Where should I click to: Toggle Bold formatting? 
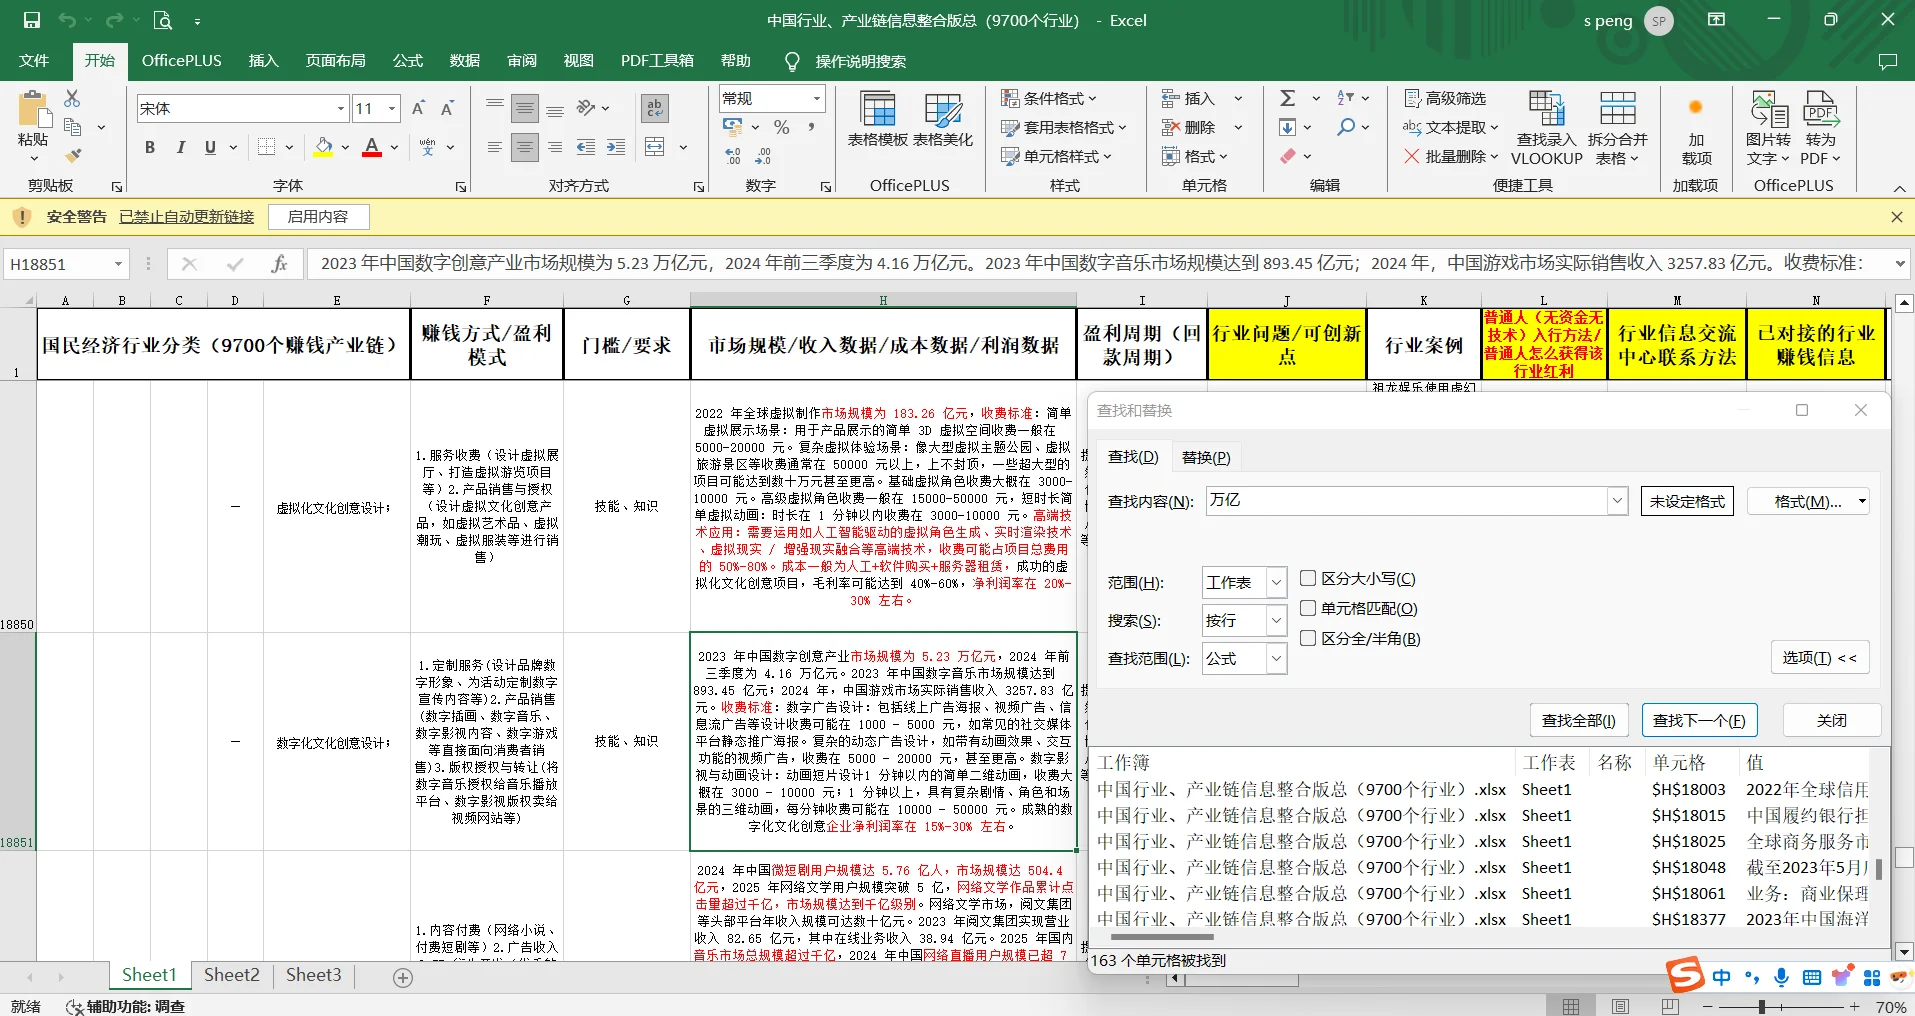coord(150,147)
